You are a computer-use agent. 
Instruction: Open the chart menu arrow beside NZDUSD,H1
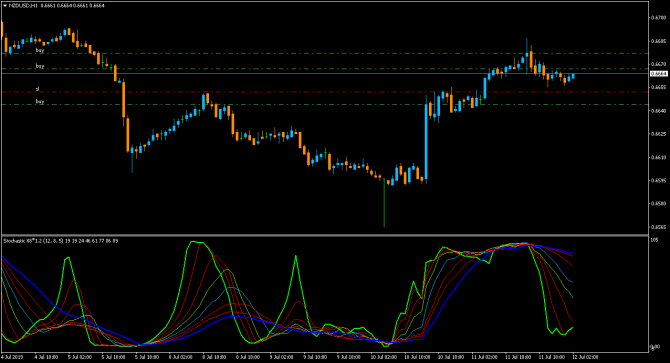[x=5, y=6]
